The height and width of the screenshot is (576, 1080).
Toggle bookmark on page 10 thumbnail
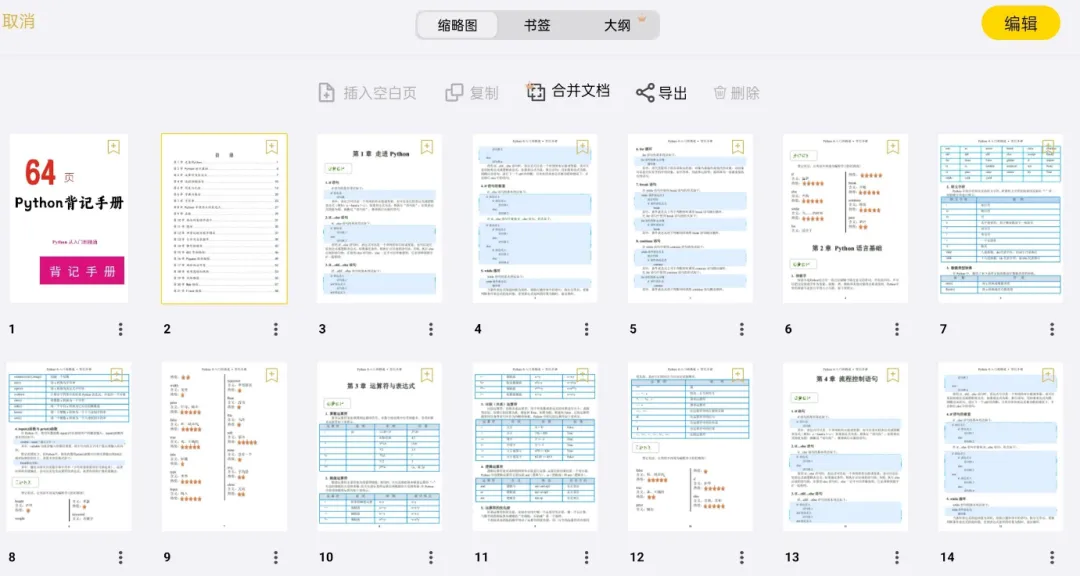tap(427, 375)
